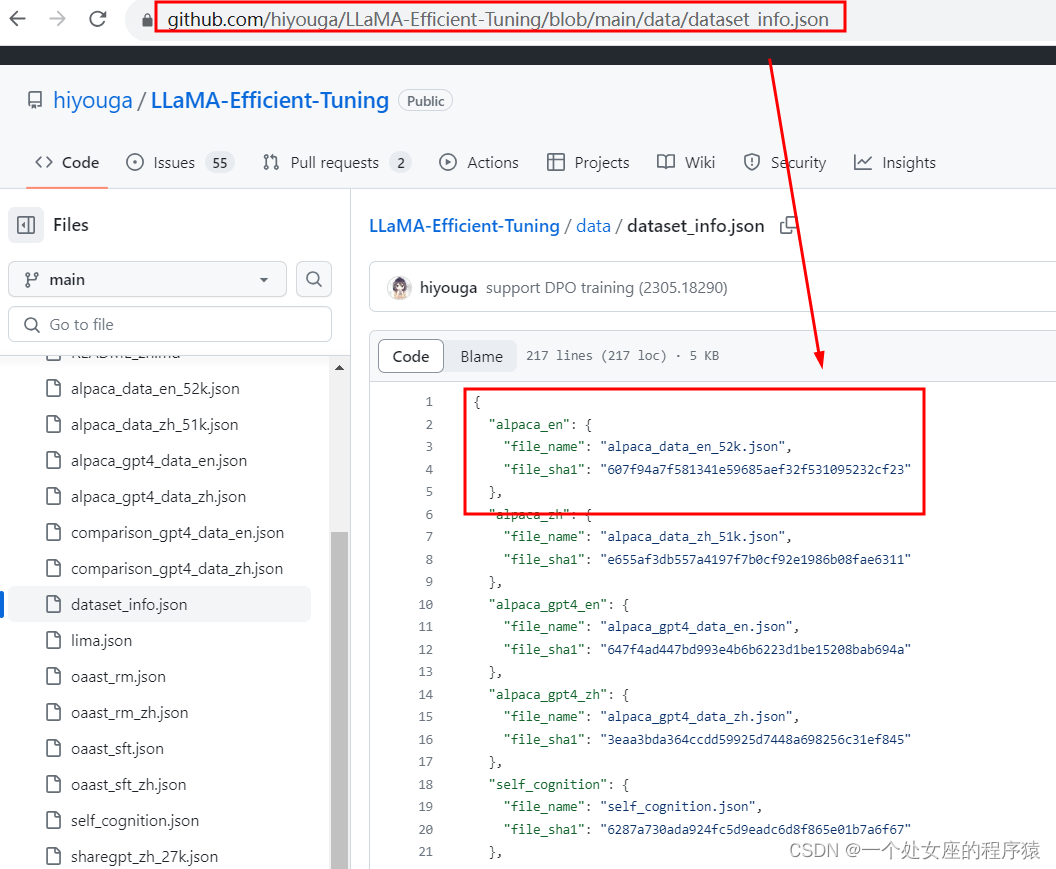
Task: Focus the GitHub URL address bar
Action: pyautogui.click(x=498, y=20)
